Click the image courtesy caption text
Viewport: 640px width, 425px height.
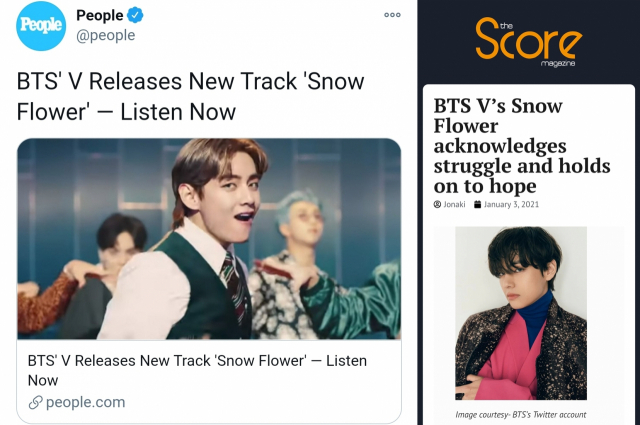pos(521,414)
